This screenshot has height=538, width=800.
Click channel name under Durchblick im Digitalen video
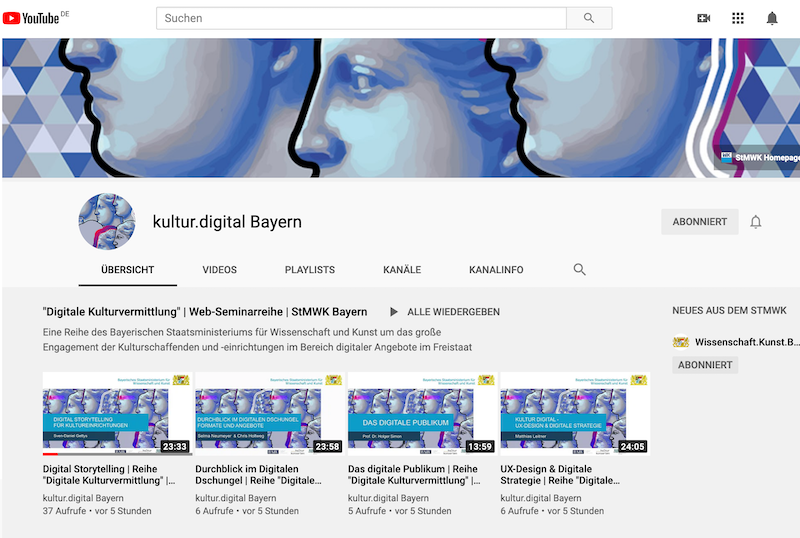236,498
